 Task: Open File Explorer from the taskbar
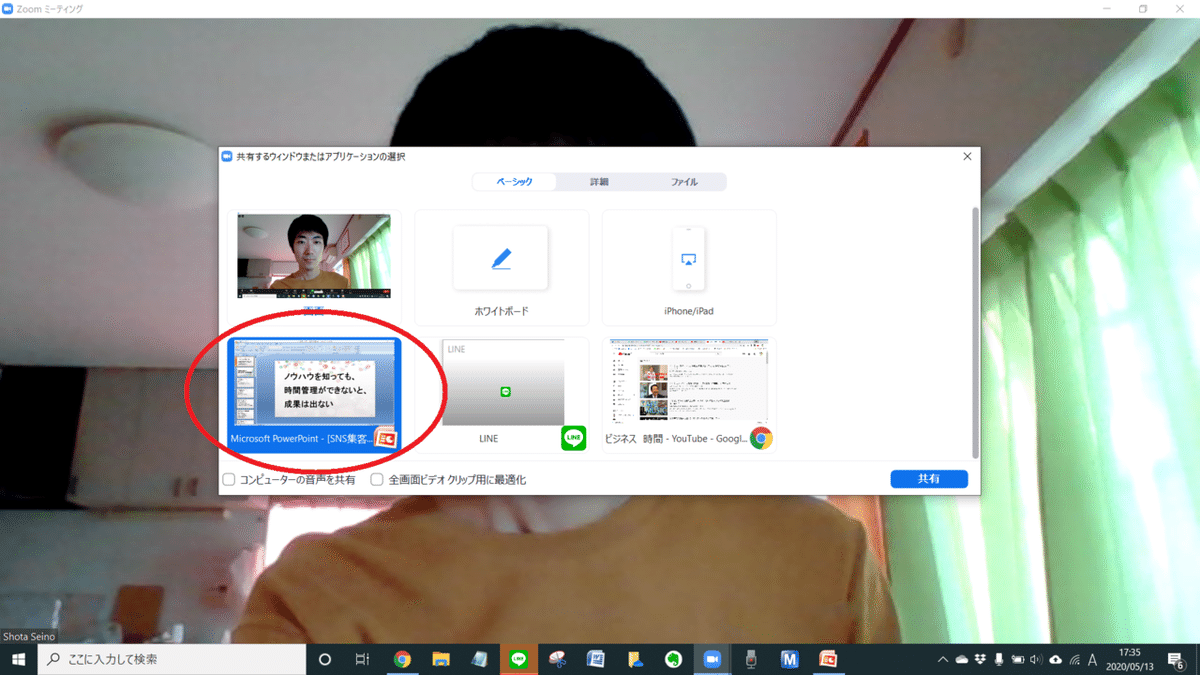(441, 659)
